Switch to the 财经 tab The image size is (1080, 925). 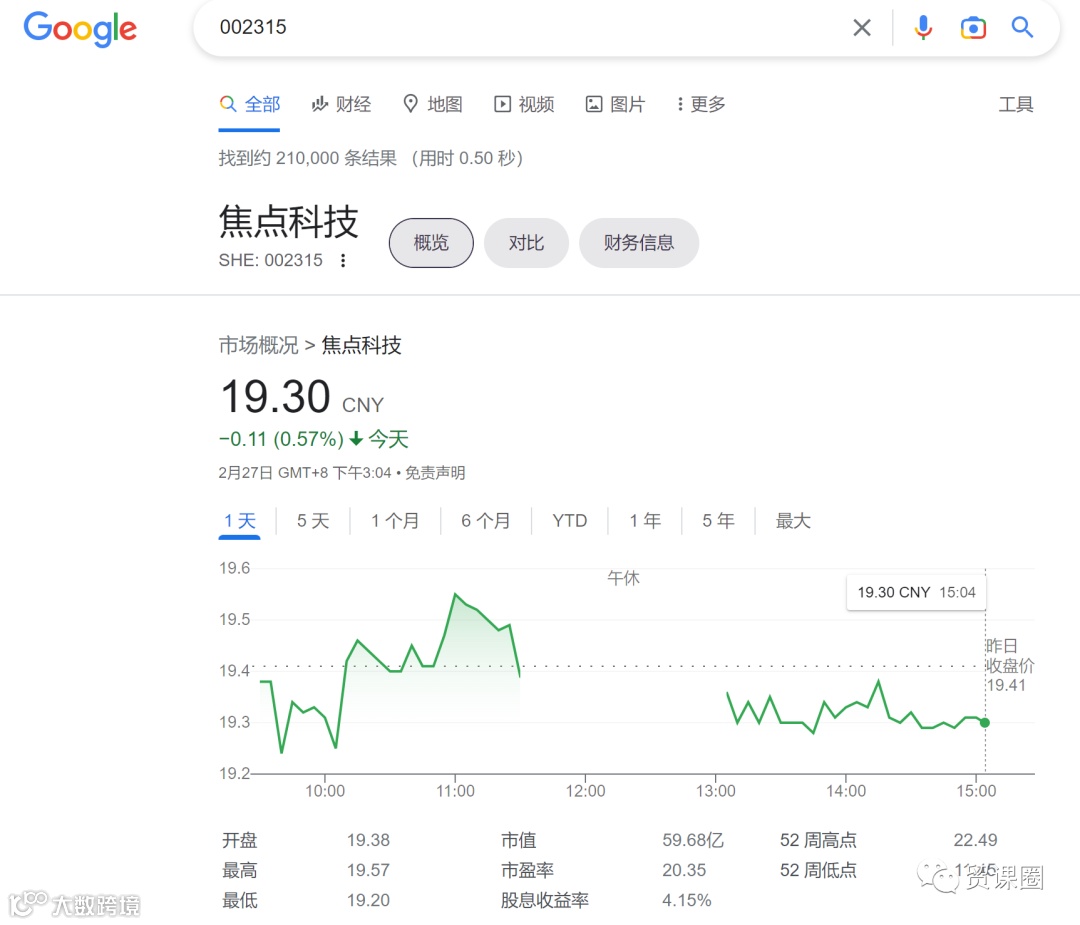pos(342,105)
